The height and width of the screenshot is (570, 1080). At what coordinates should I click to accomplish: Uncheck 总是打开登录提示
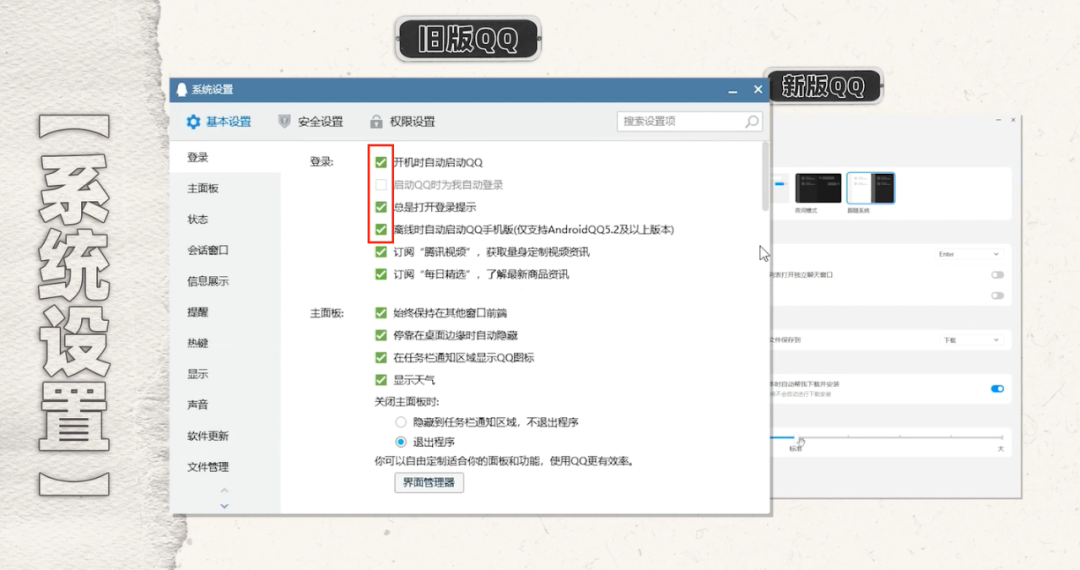coord(381,207)
